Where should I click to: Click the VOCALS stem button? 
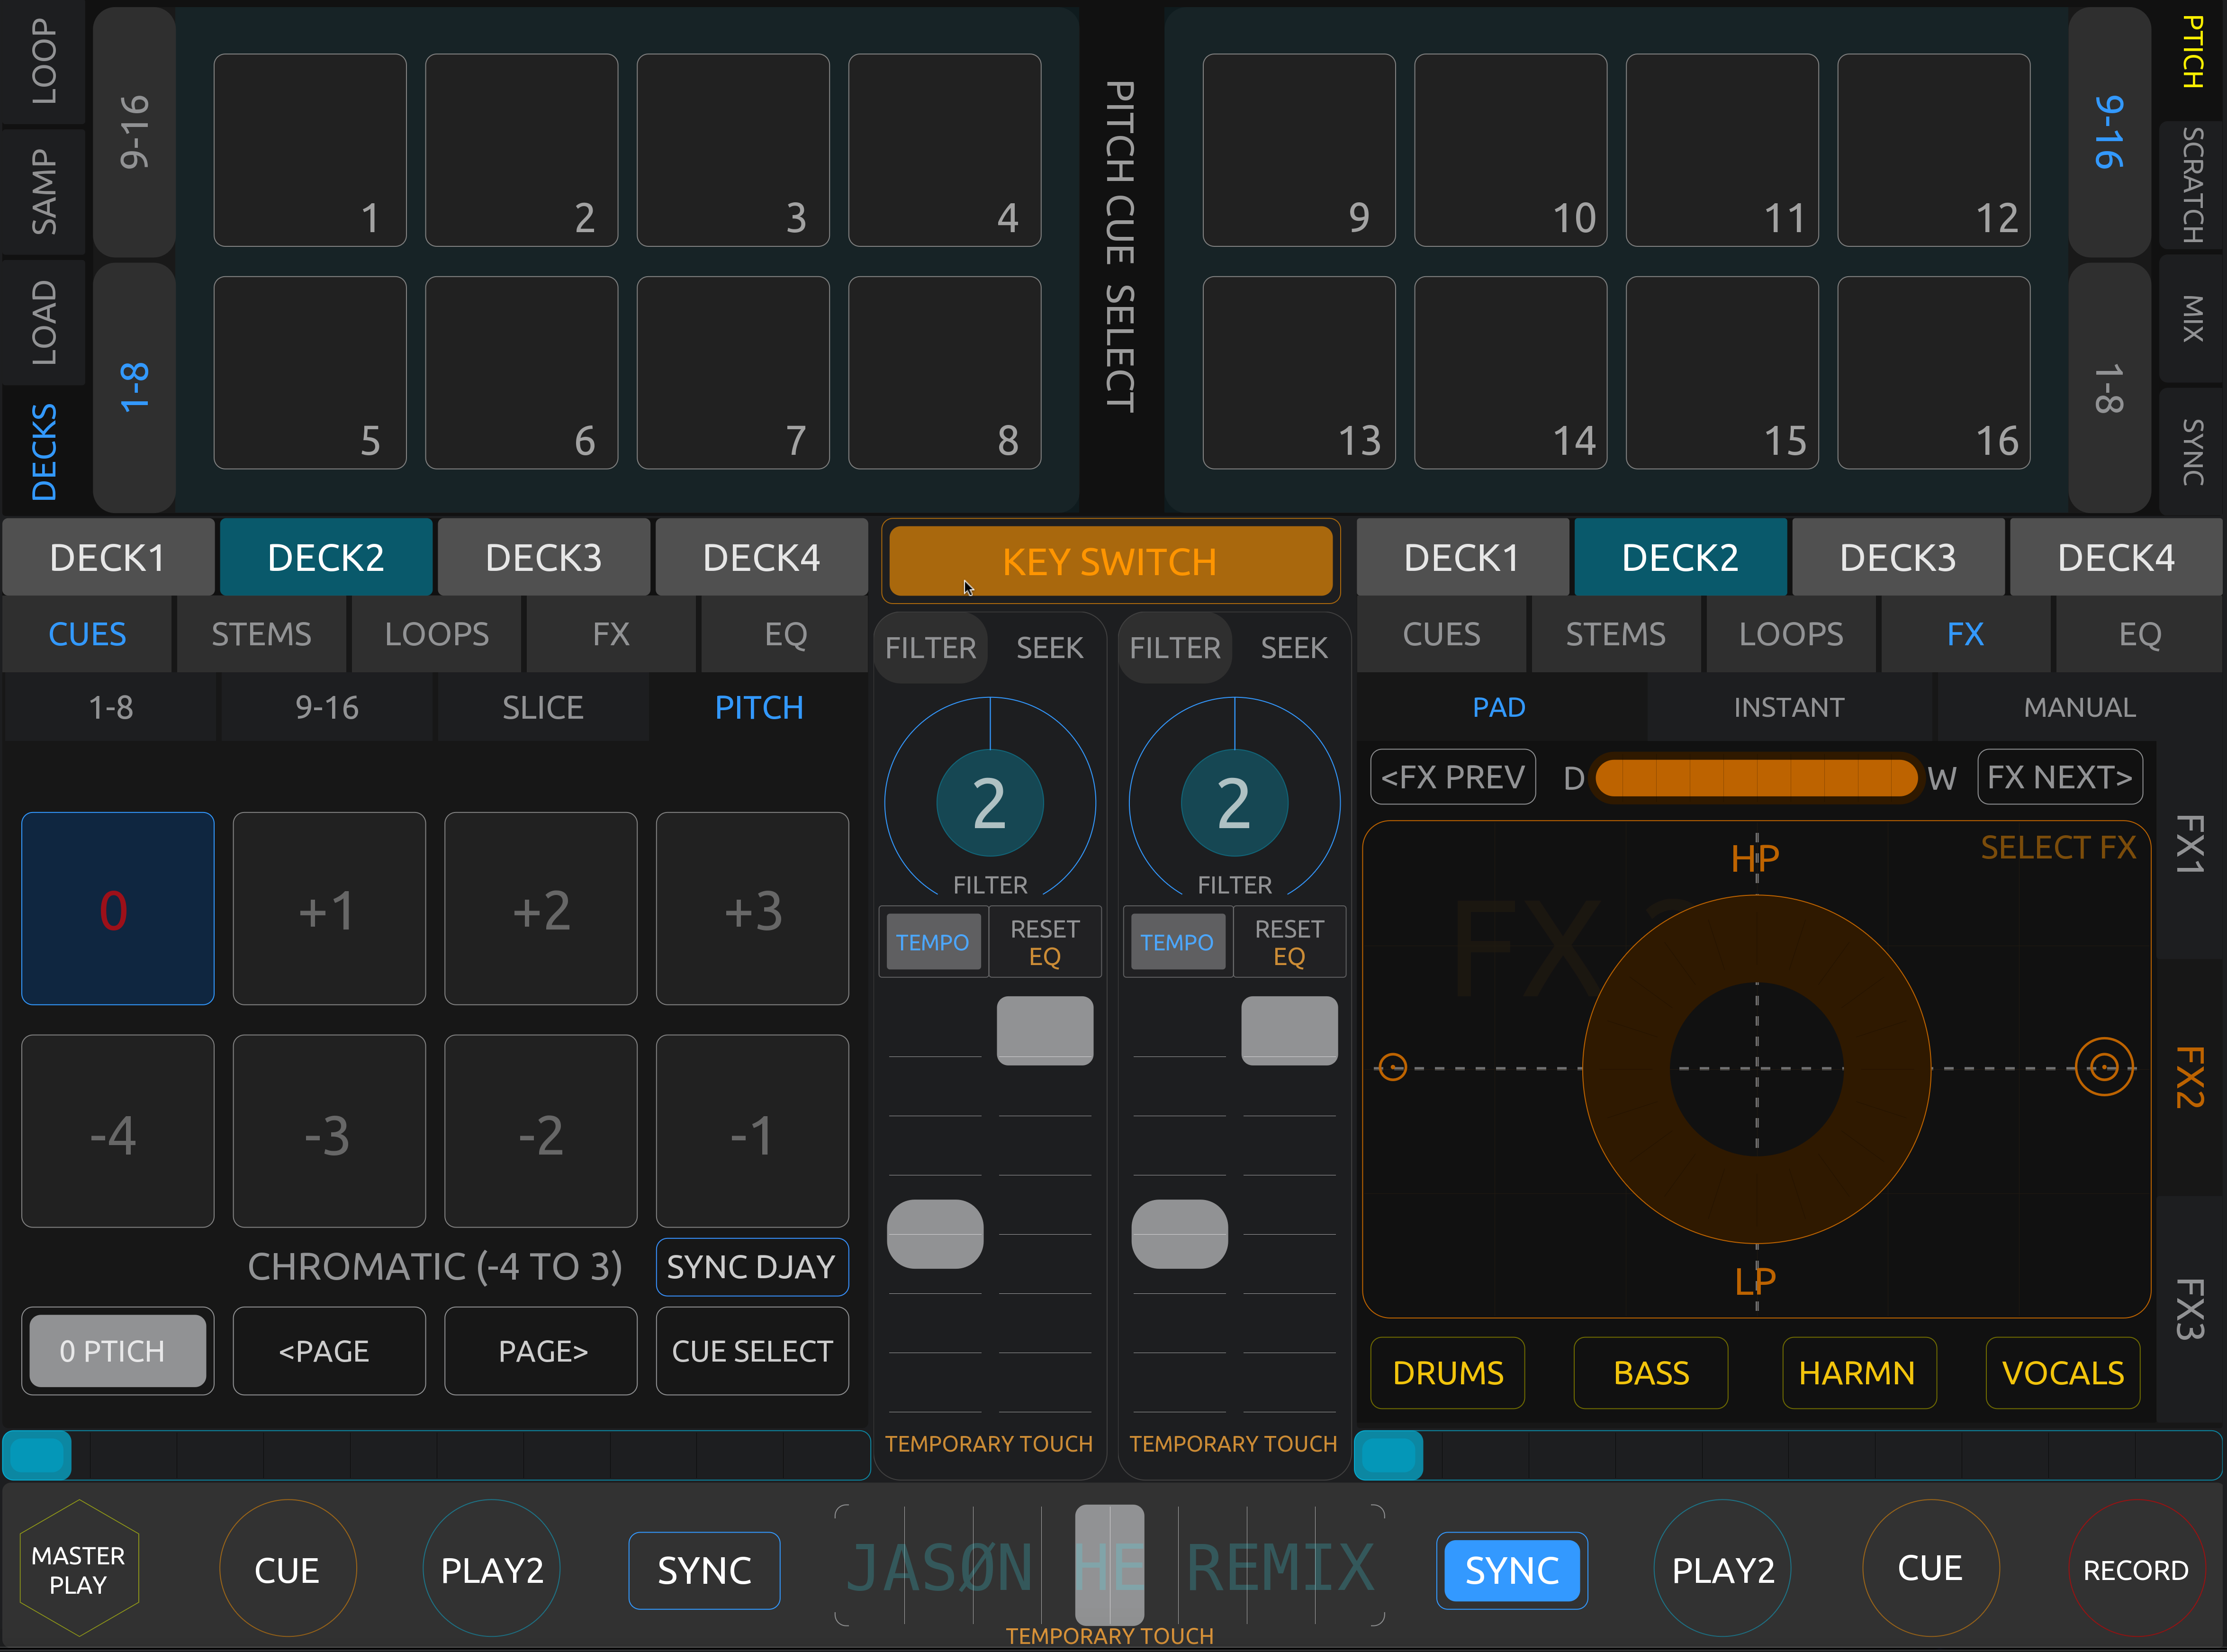pos(2062,1373)
